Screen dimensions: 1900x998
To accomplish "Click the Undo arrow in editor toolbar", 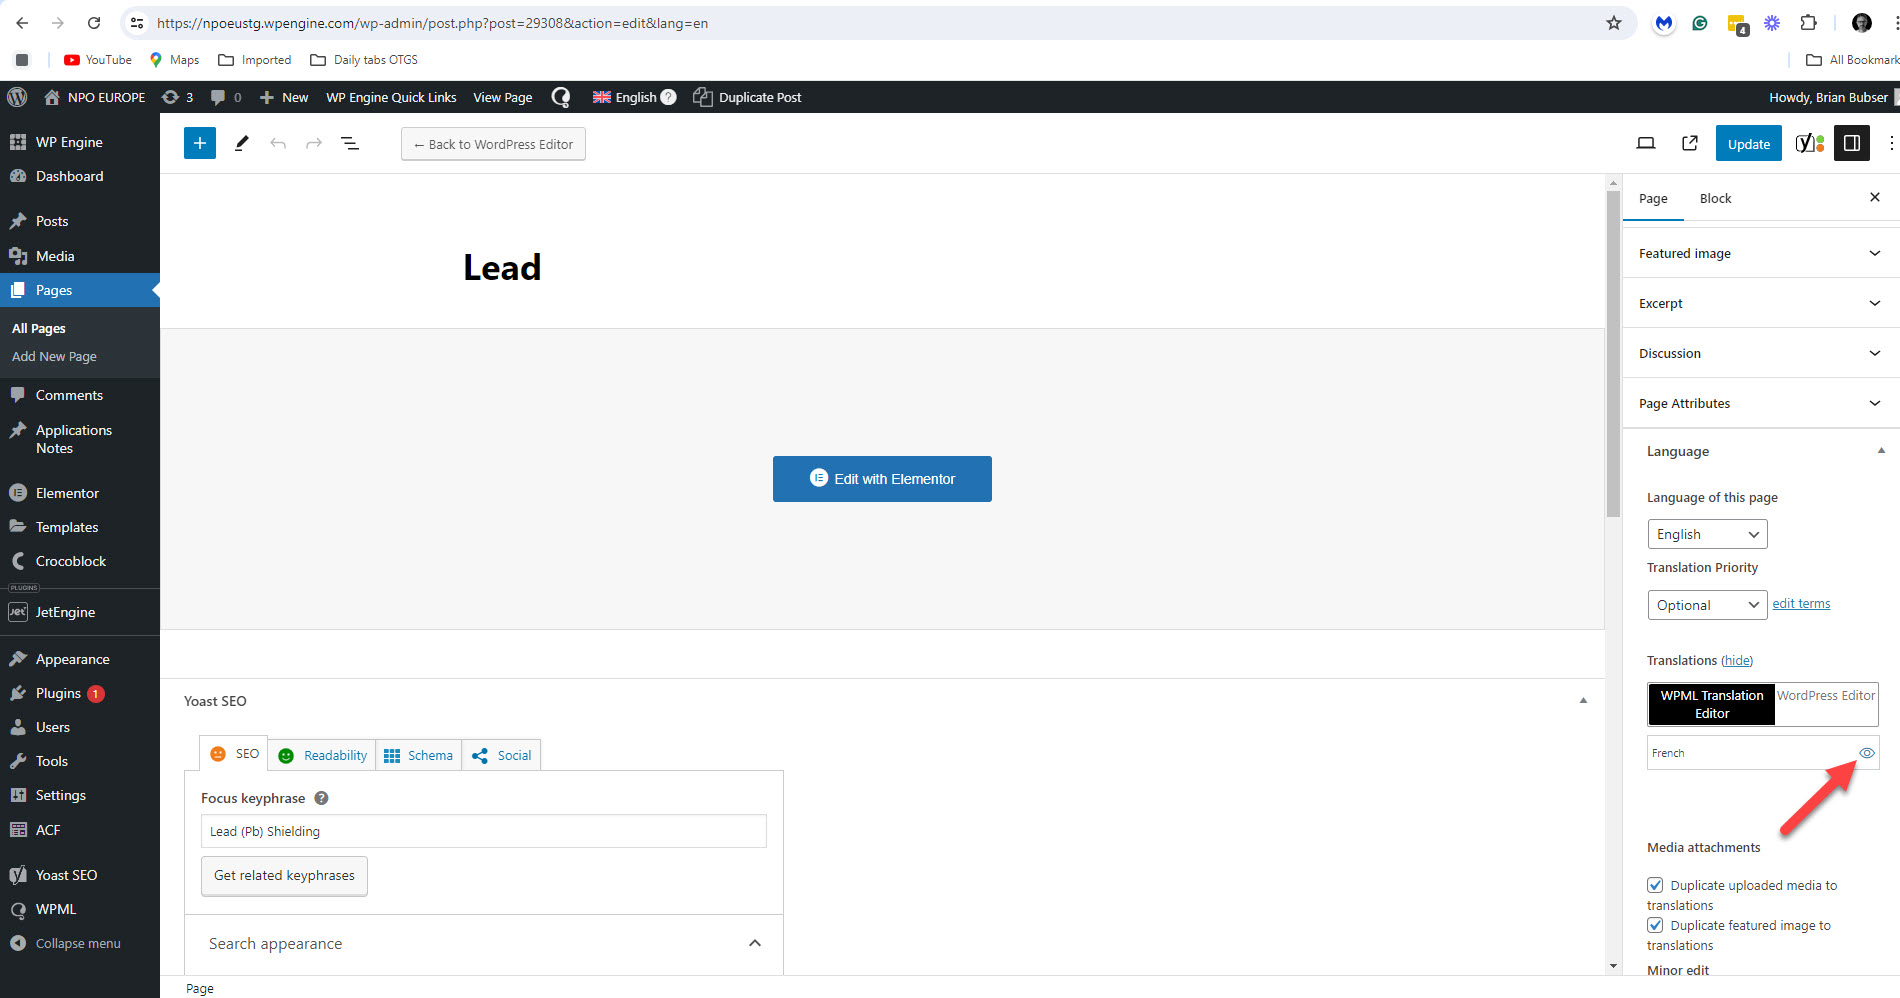I will [278, 143].
